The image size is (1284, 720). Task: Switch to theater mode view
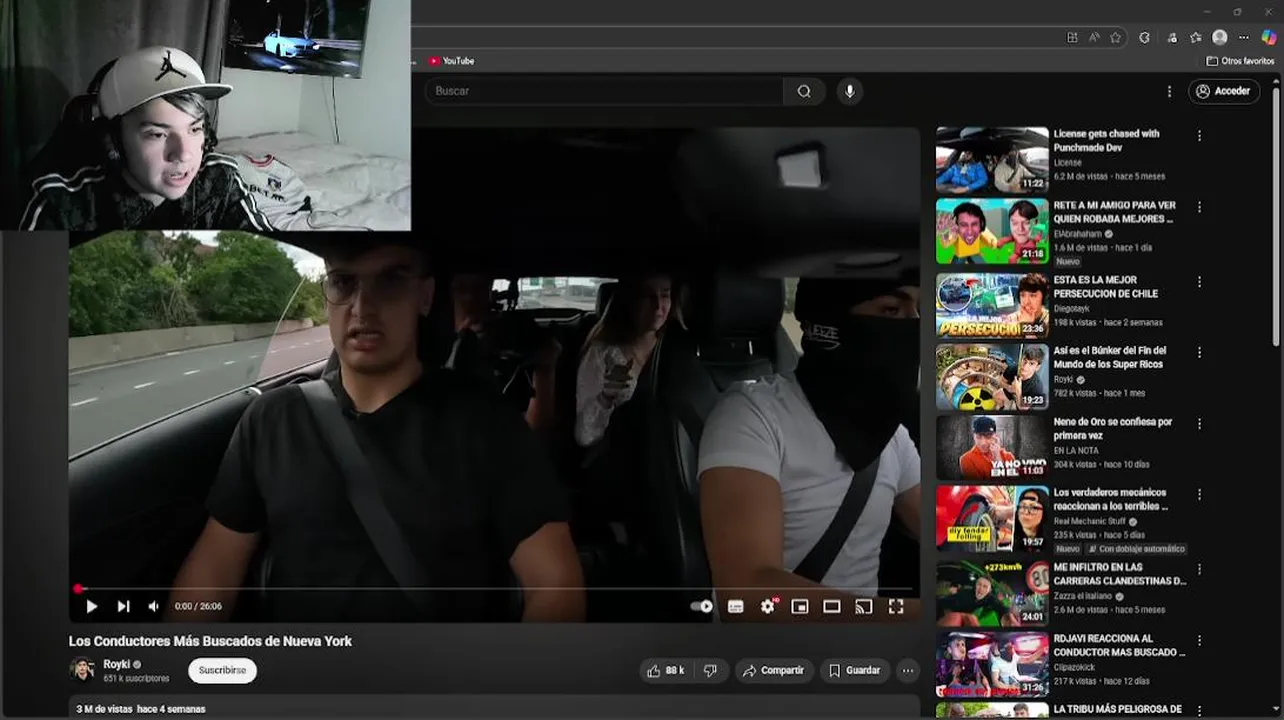[x=832, y=606]
